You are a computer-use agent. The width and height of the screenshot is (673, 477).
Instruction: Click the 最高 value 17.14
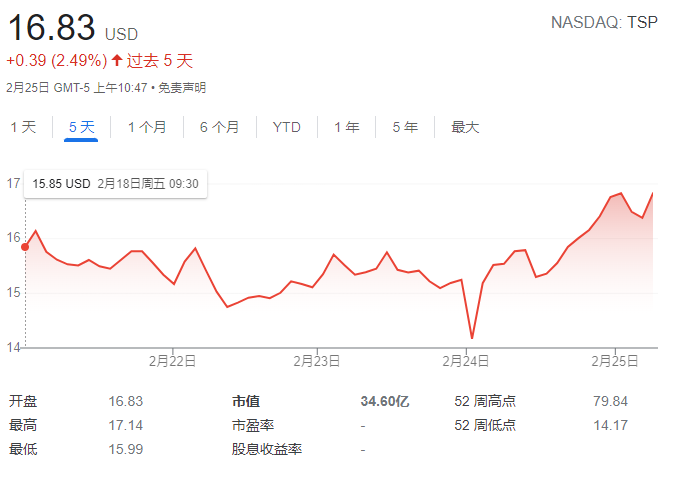tap(126, 425)
